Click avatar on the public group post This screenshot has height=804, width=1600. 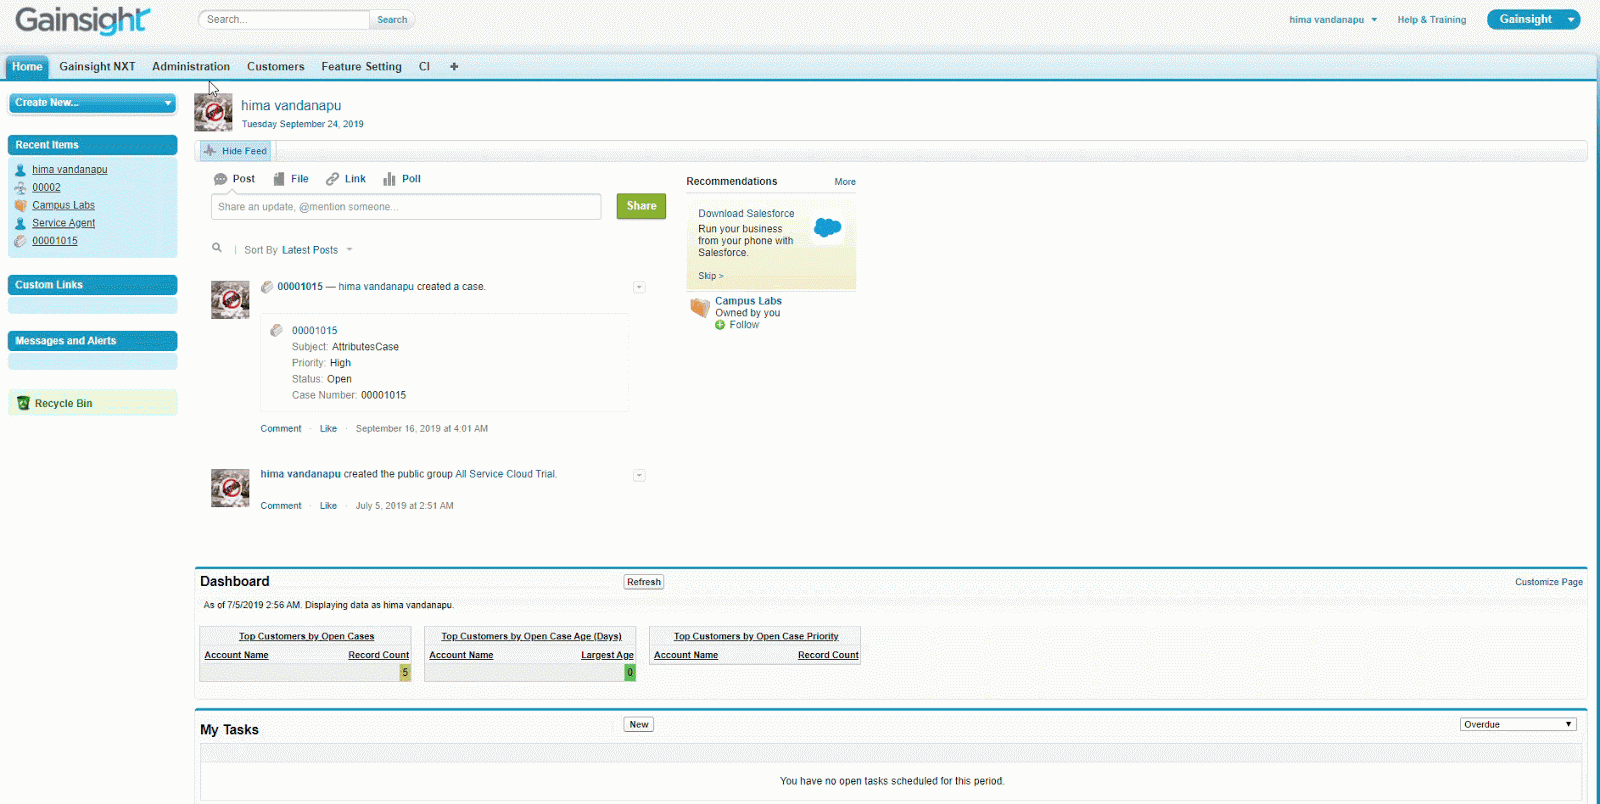click(x=230, y=488)
